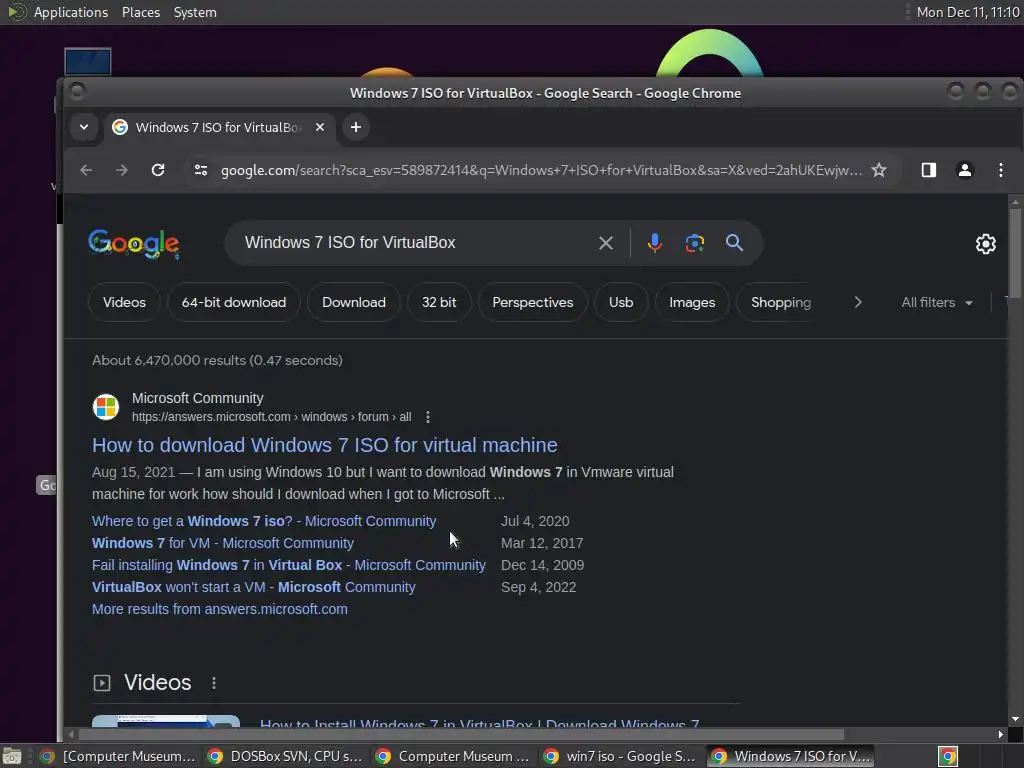Clear the search box with X
The image size is (1024, 768).
[x=606, y=243]
